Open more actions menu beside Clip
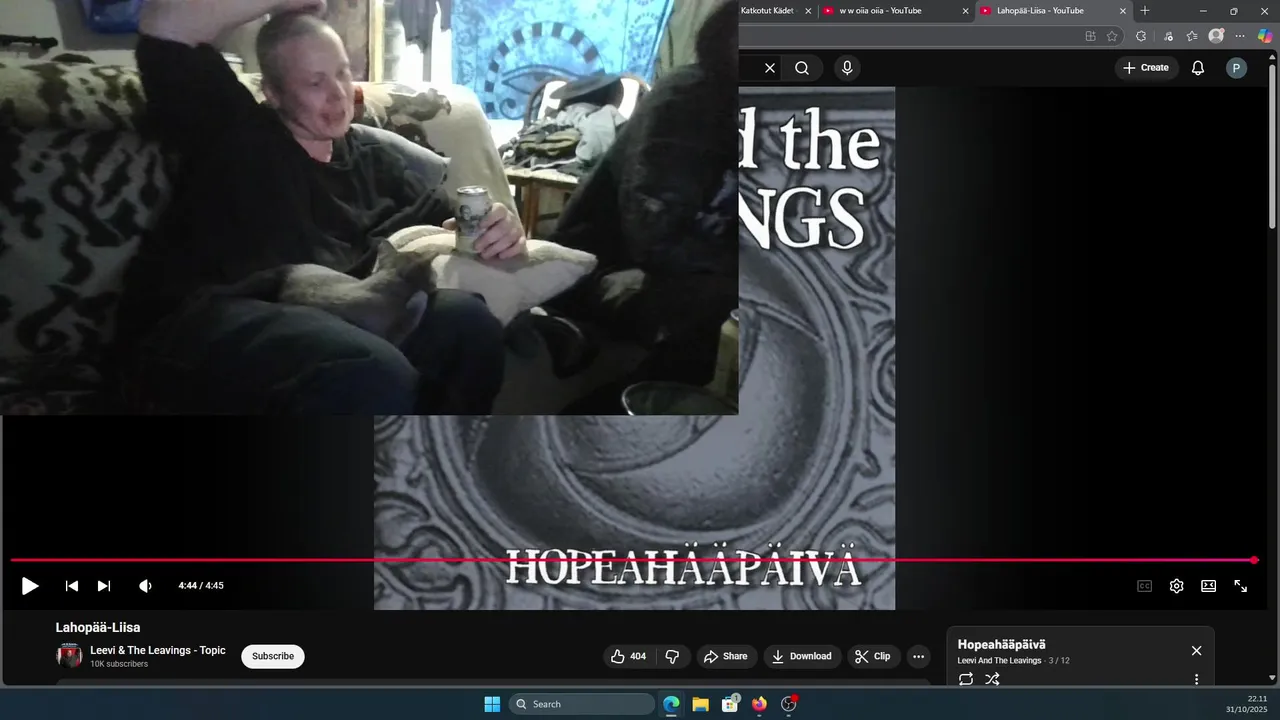Viewport: 1280px width, 720px height. click(918, 656)
